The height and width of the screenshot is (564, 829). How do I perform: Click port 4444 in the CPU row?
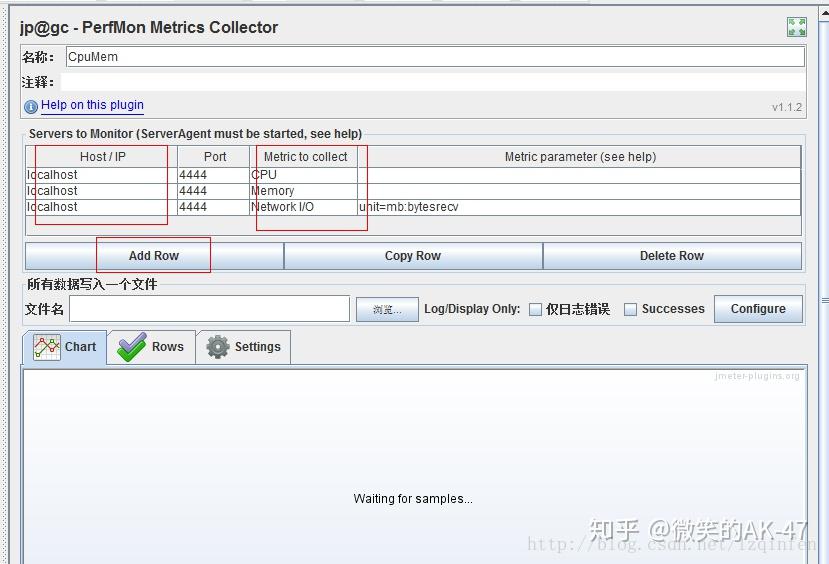[213, 175]
